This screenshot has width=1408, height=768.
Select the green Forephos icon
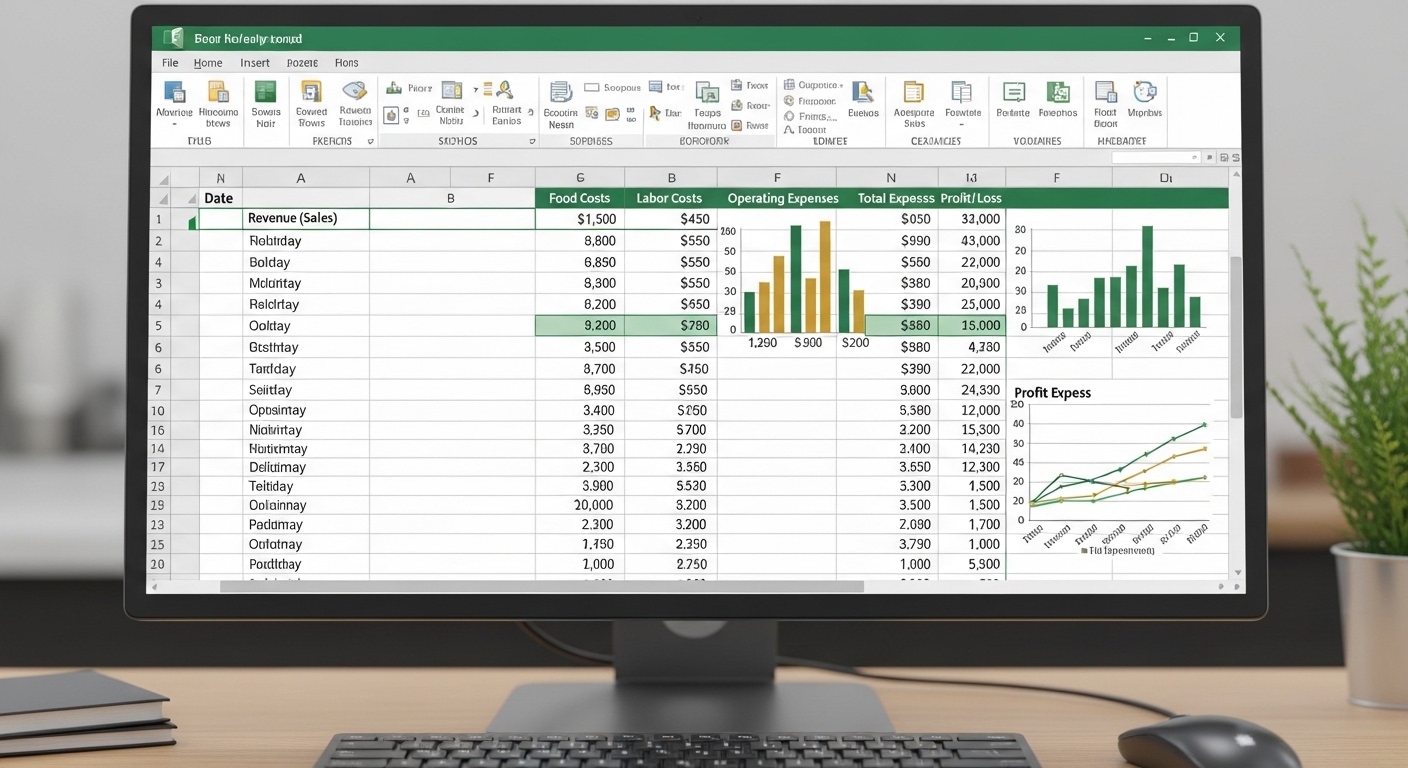[x=1058, y=93]
